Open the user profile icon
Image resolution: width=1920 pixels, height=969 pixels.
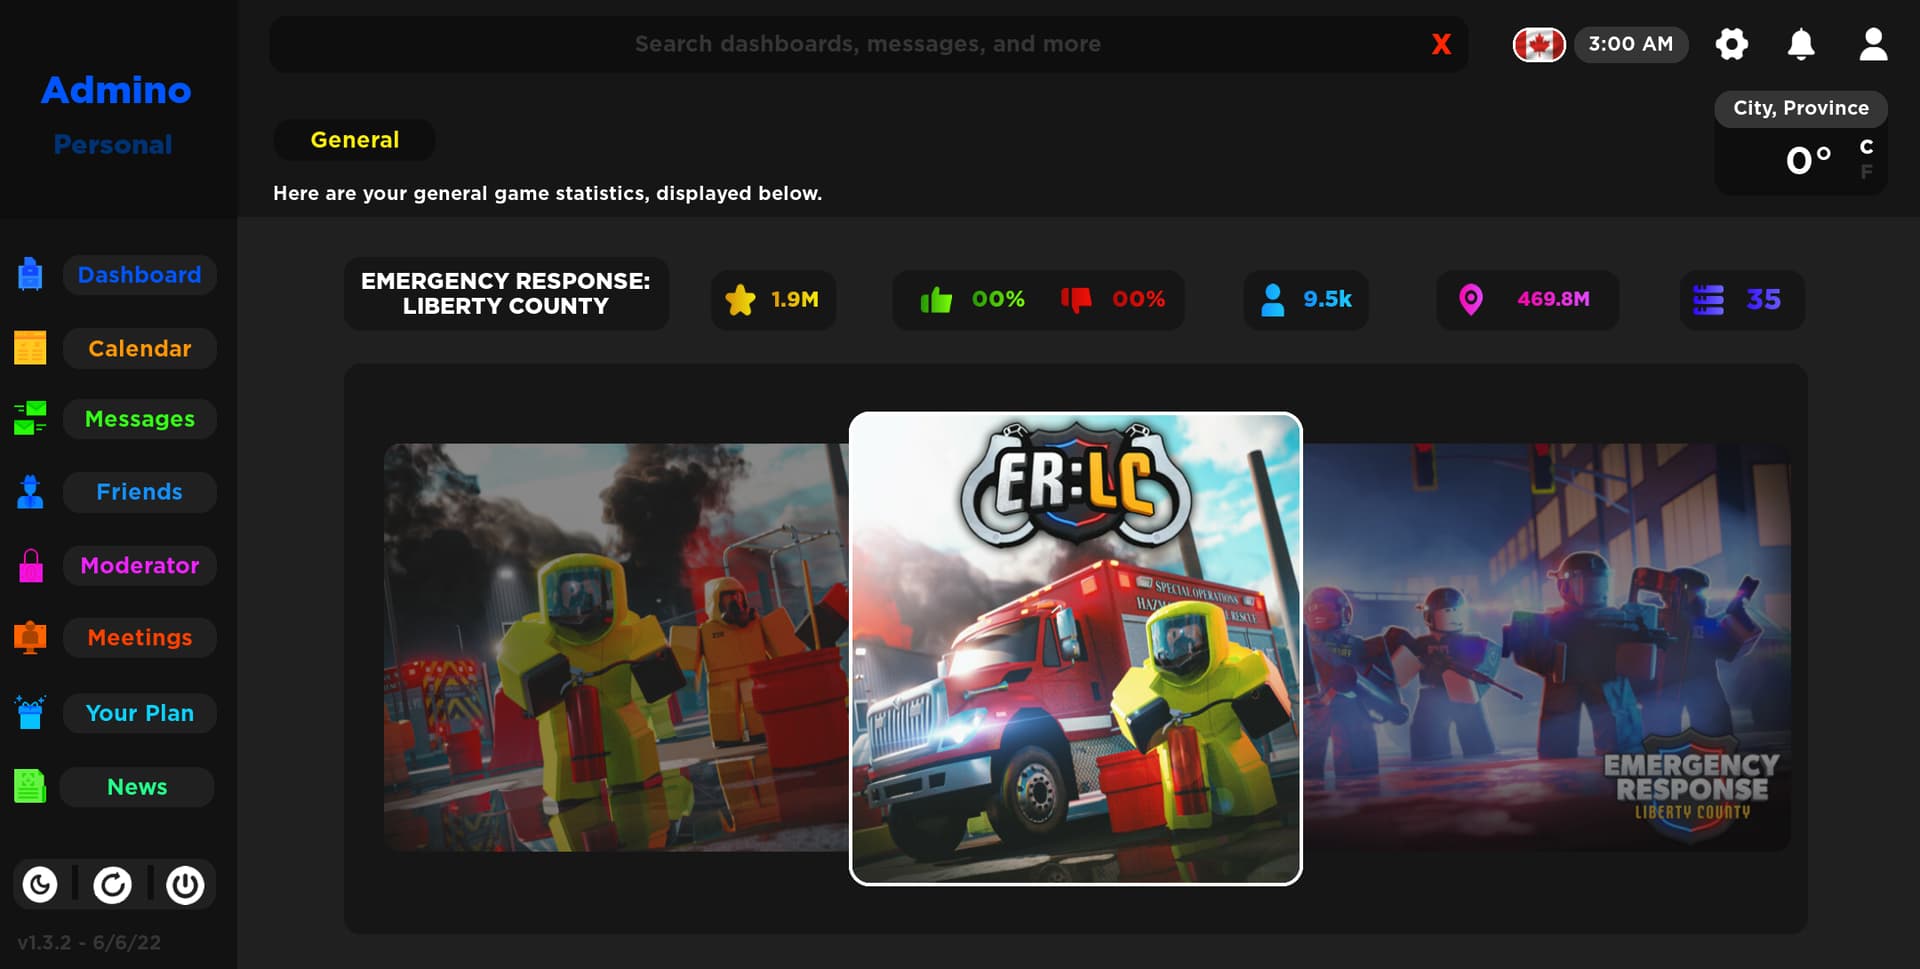(x=1873, y=44)
